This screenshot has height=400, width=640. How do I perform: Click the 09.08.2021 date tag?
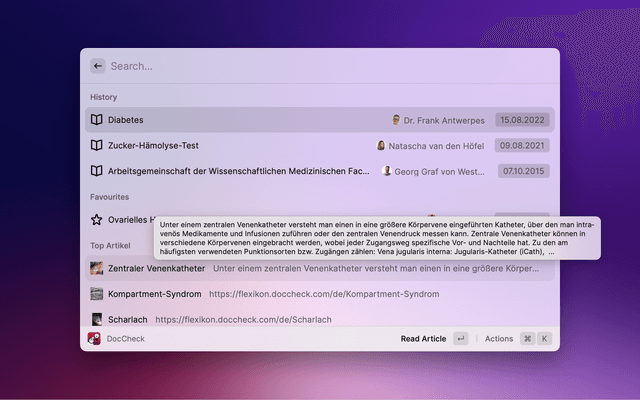pos(522,145)
